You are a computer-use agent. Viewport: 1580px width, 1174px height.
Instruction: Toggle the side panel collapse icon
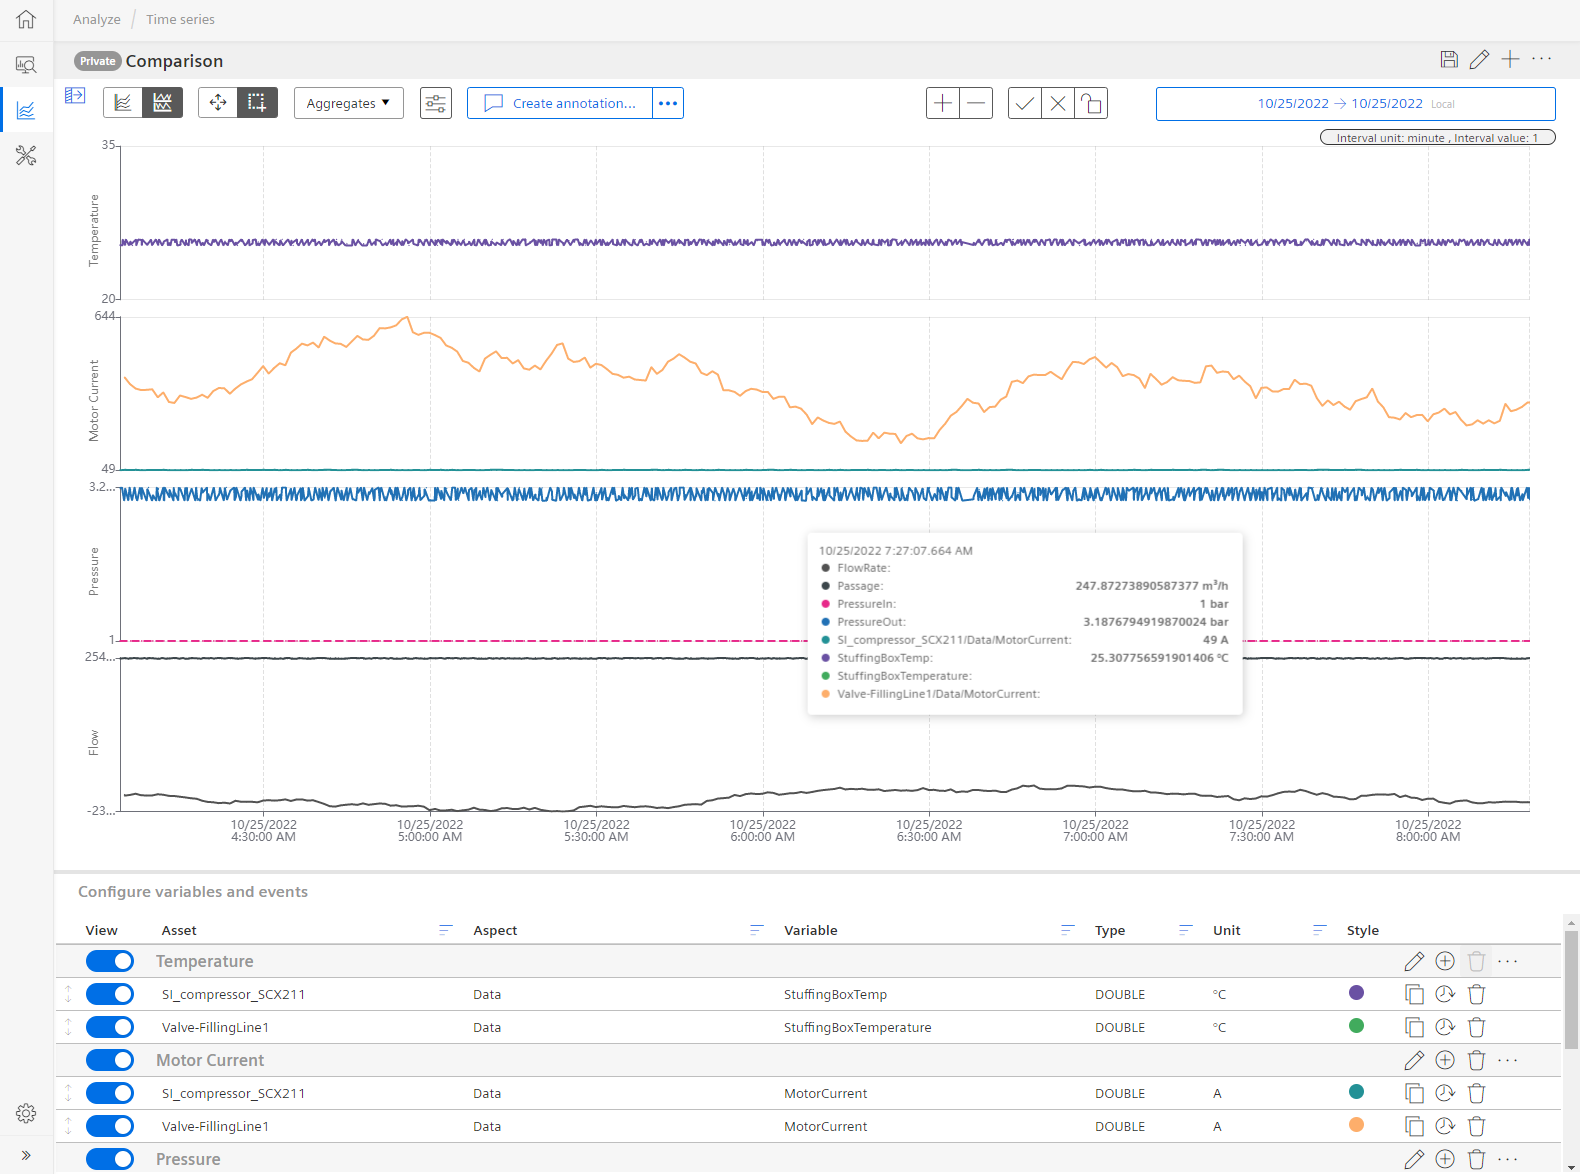[x=75, y=95]
